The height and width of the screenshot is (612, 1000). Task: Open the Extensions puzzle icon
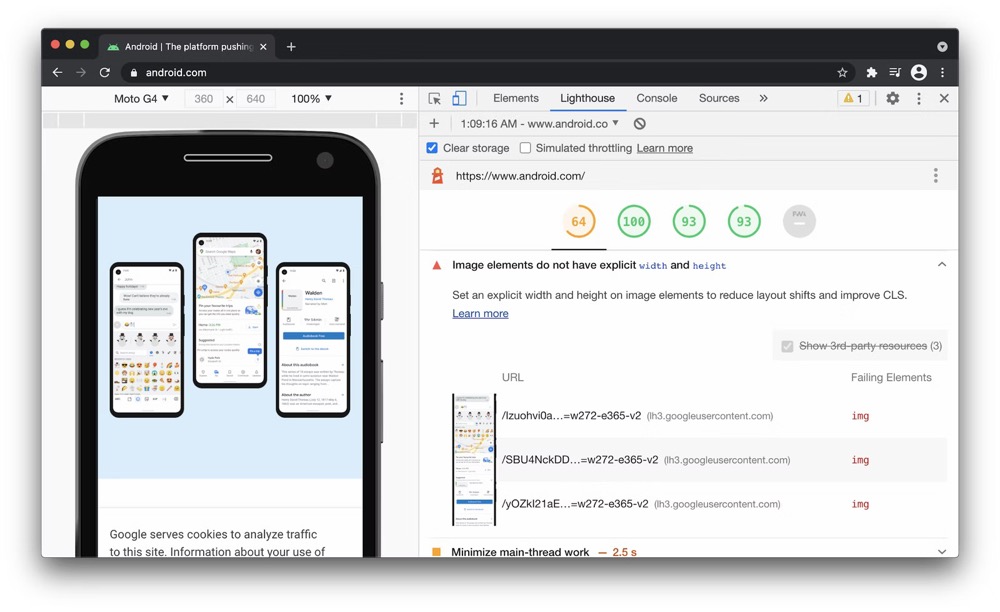(871, 73)
